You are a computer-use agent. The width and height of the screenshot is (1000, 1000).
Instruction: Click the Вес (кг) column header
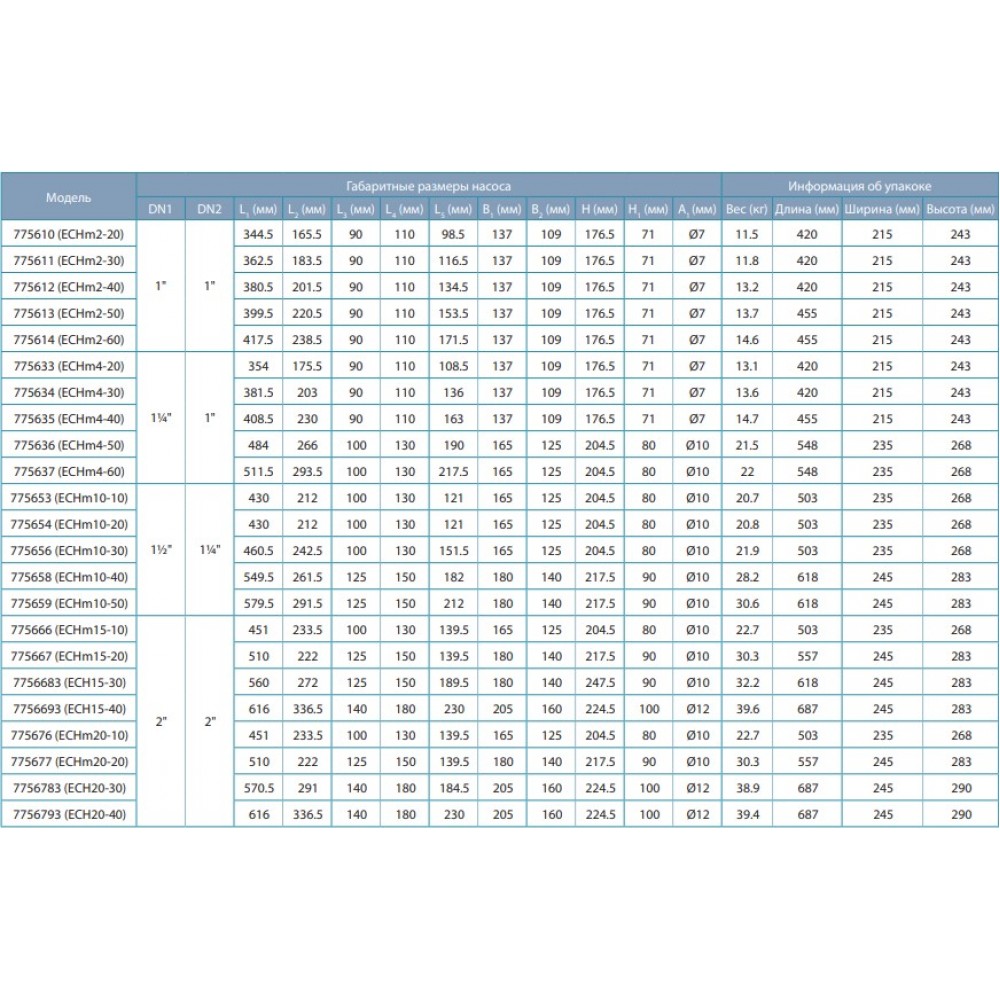pos(747,209)
